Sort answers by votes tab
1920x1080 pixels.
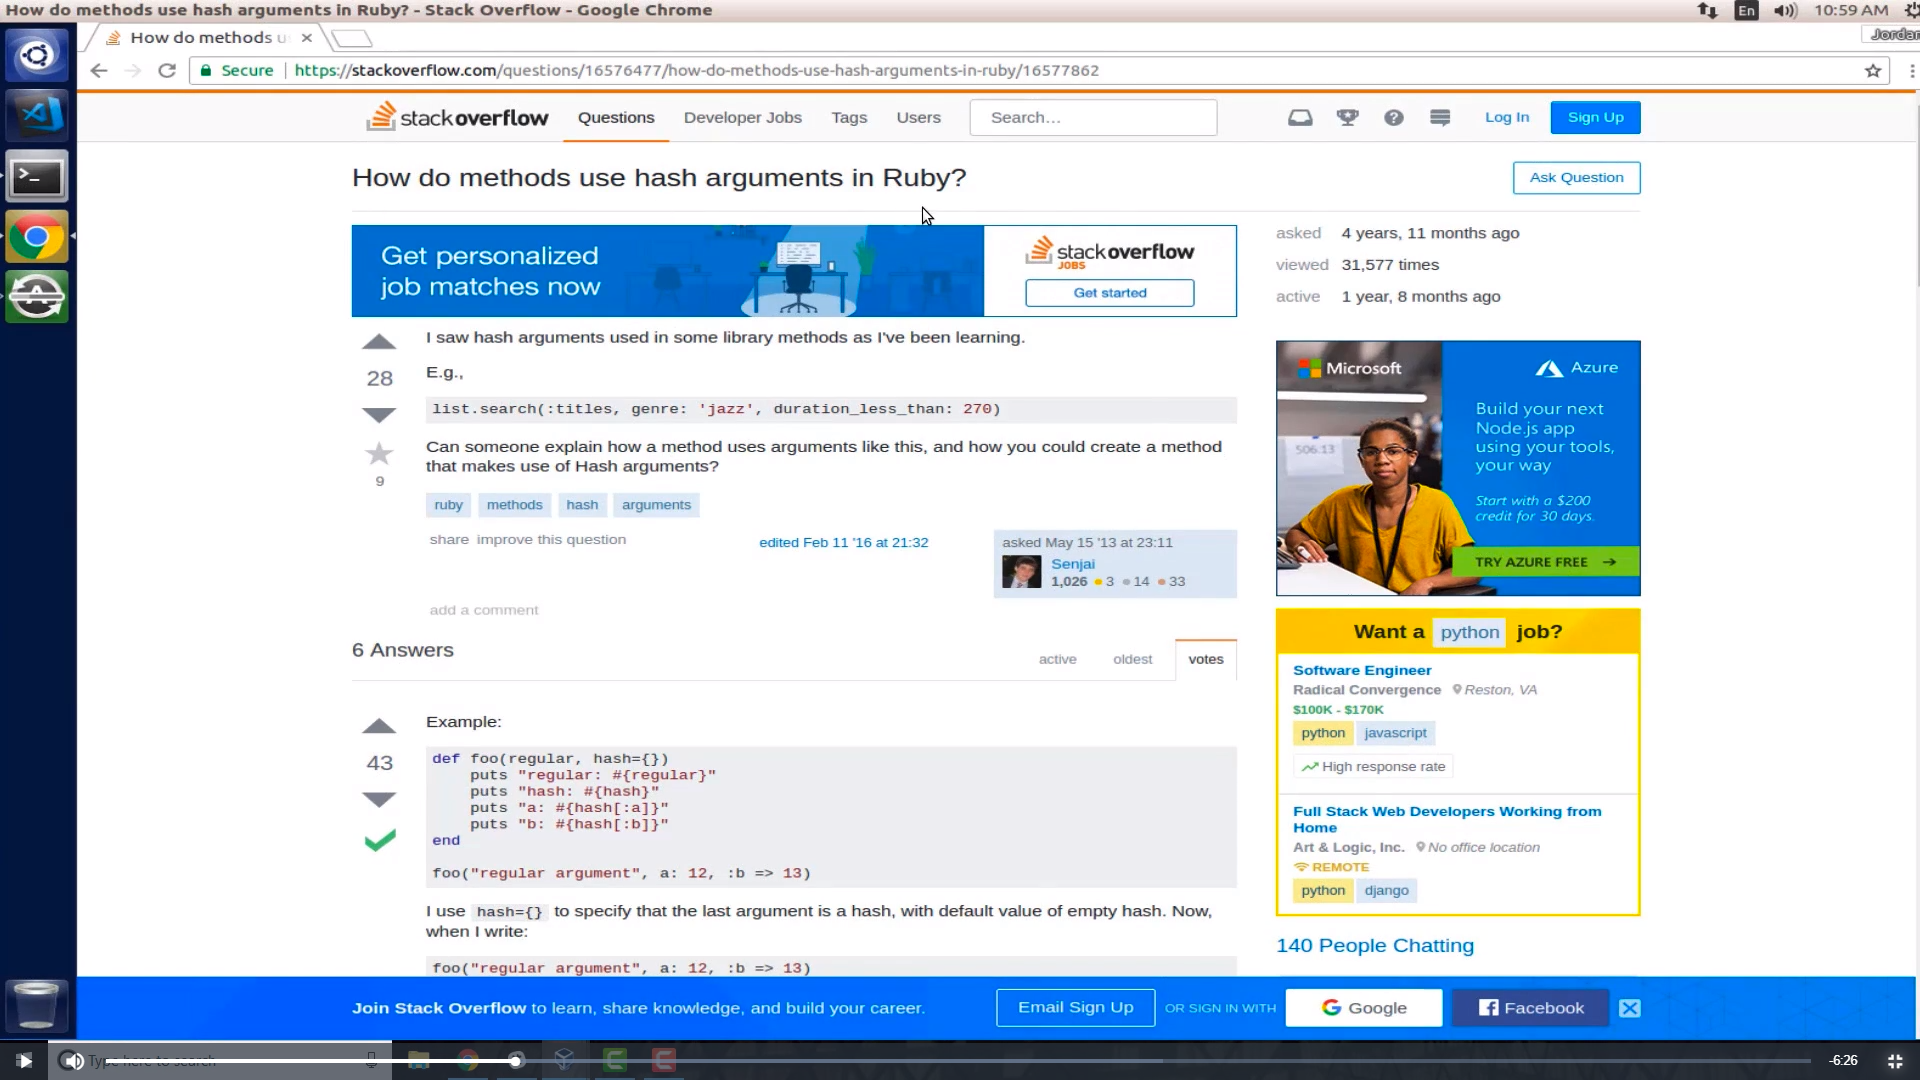(x=1206, y=659)
